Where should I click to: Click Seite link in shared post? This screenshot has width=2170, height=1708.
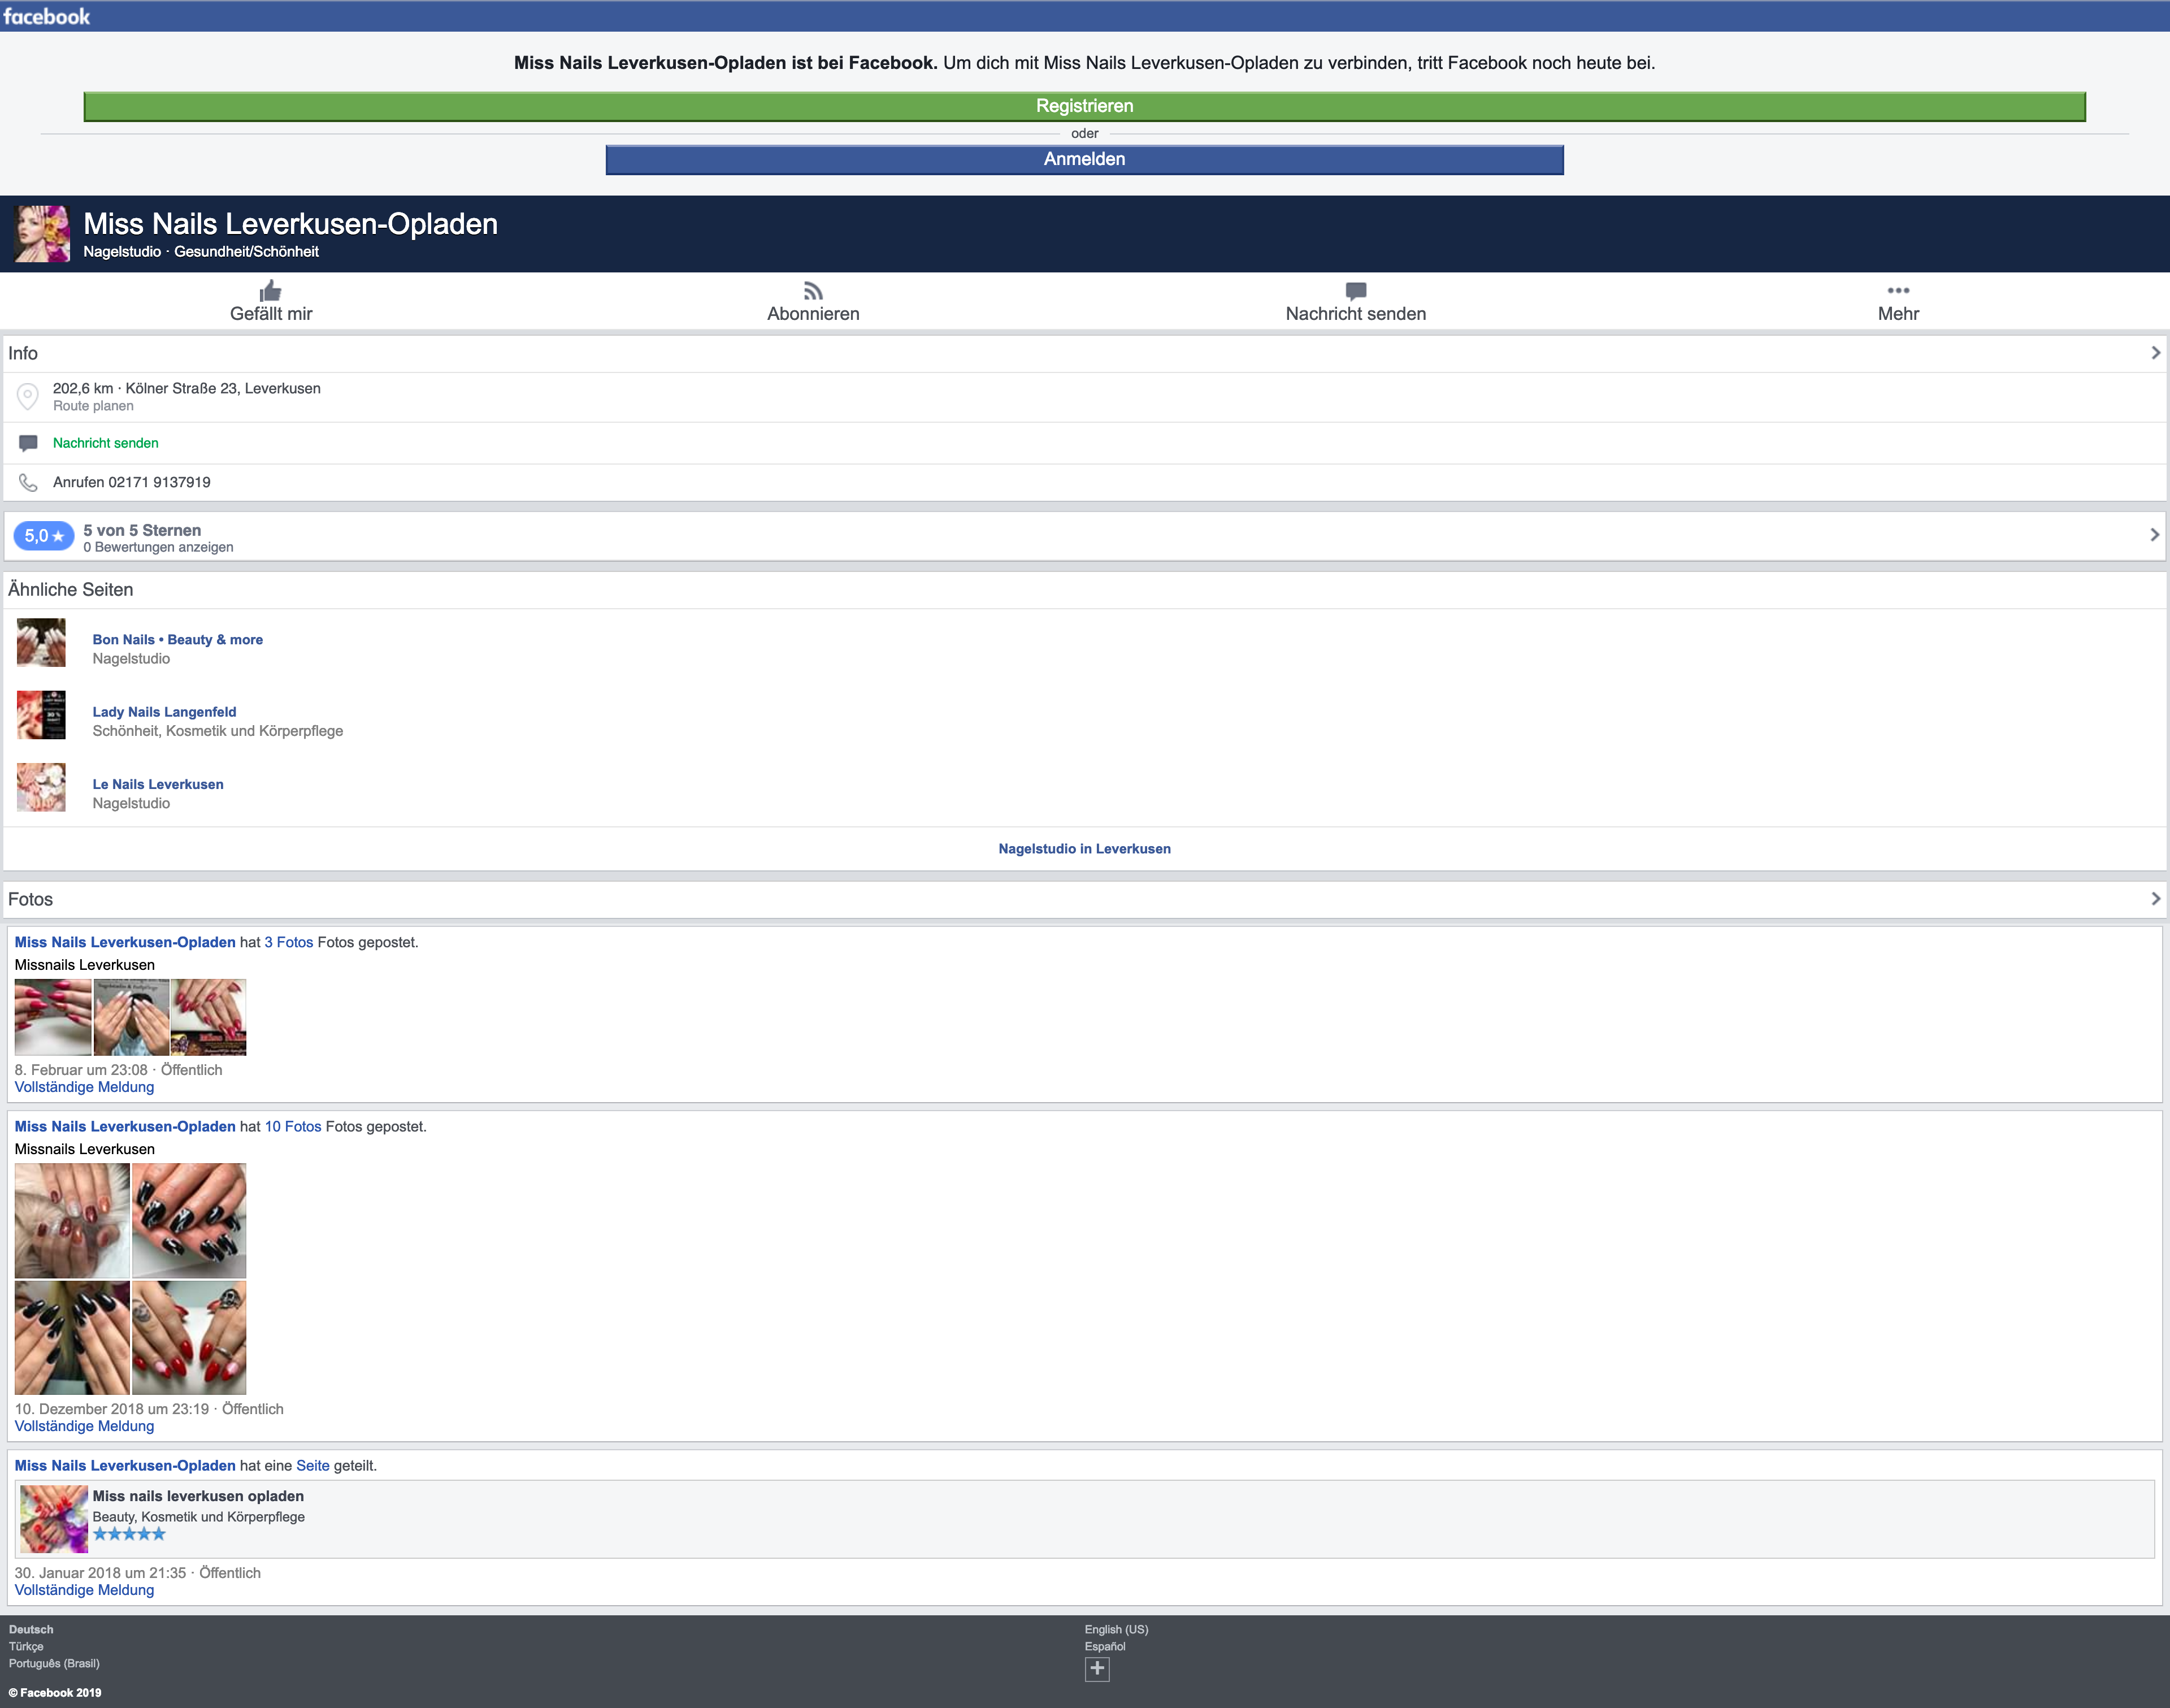coord(313,1465)
